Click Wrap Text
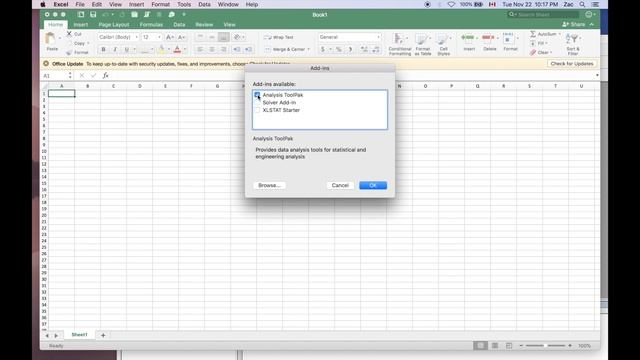Image resolution: width=640 pixels, height=360 pixels. tap(278, 37)
